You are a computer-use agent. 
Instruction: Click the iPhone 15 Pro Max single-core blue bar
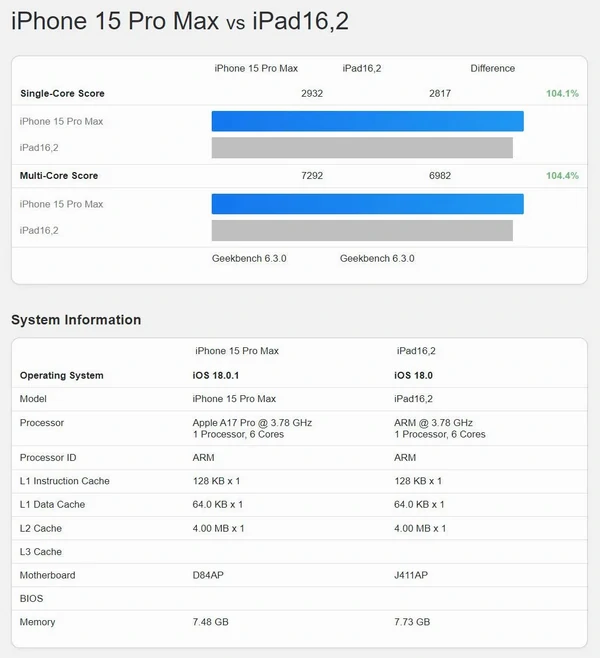tap(367, 121)
